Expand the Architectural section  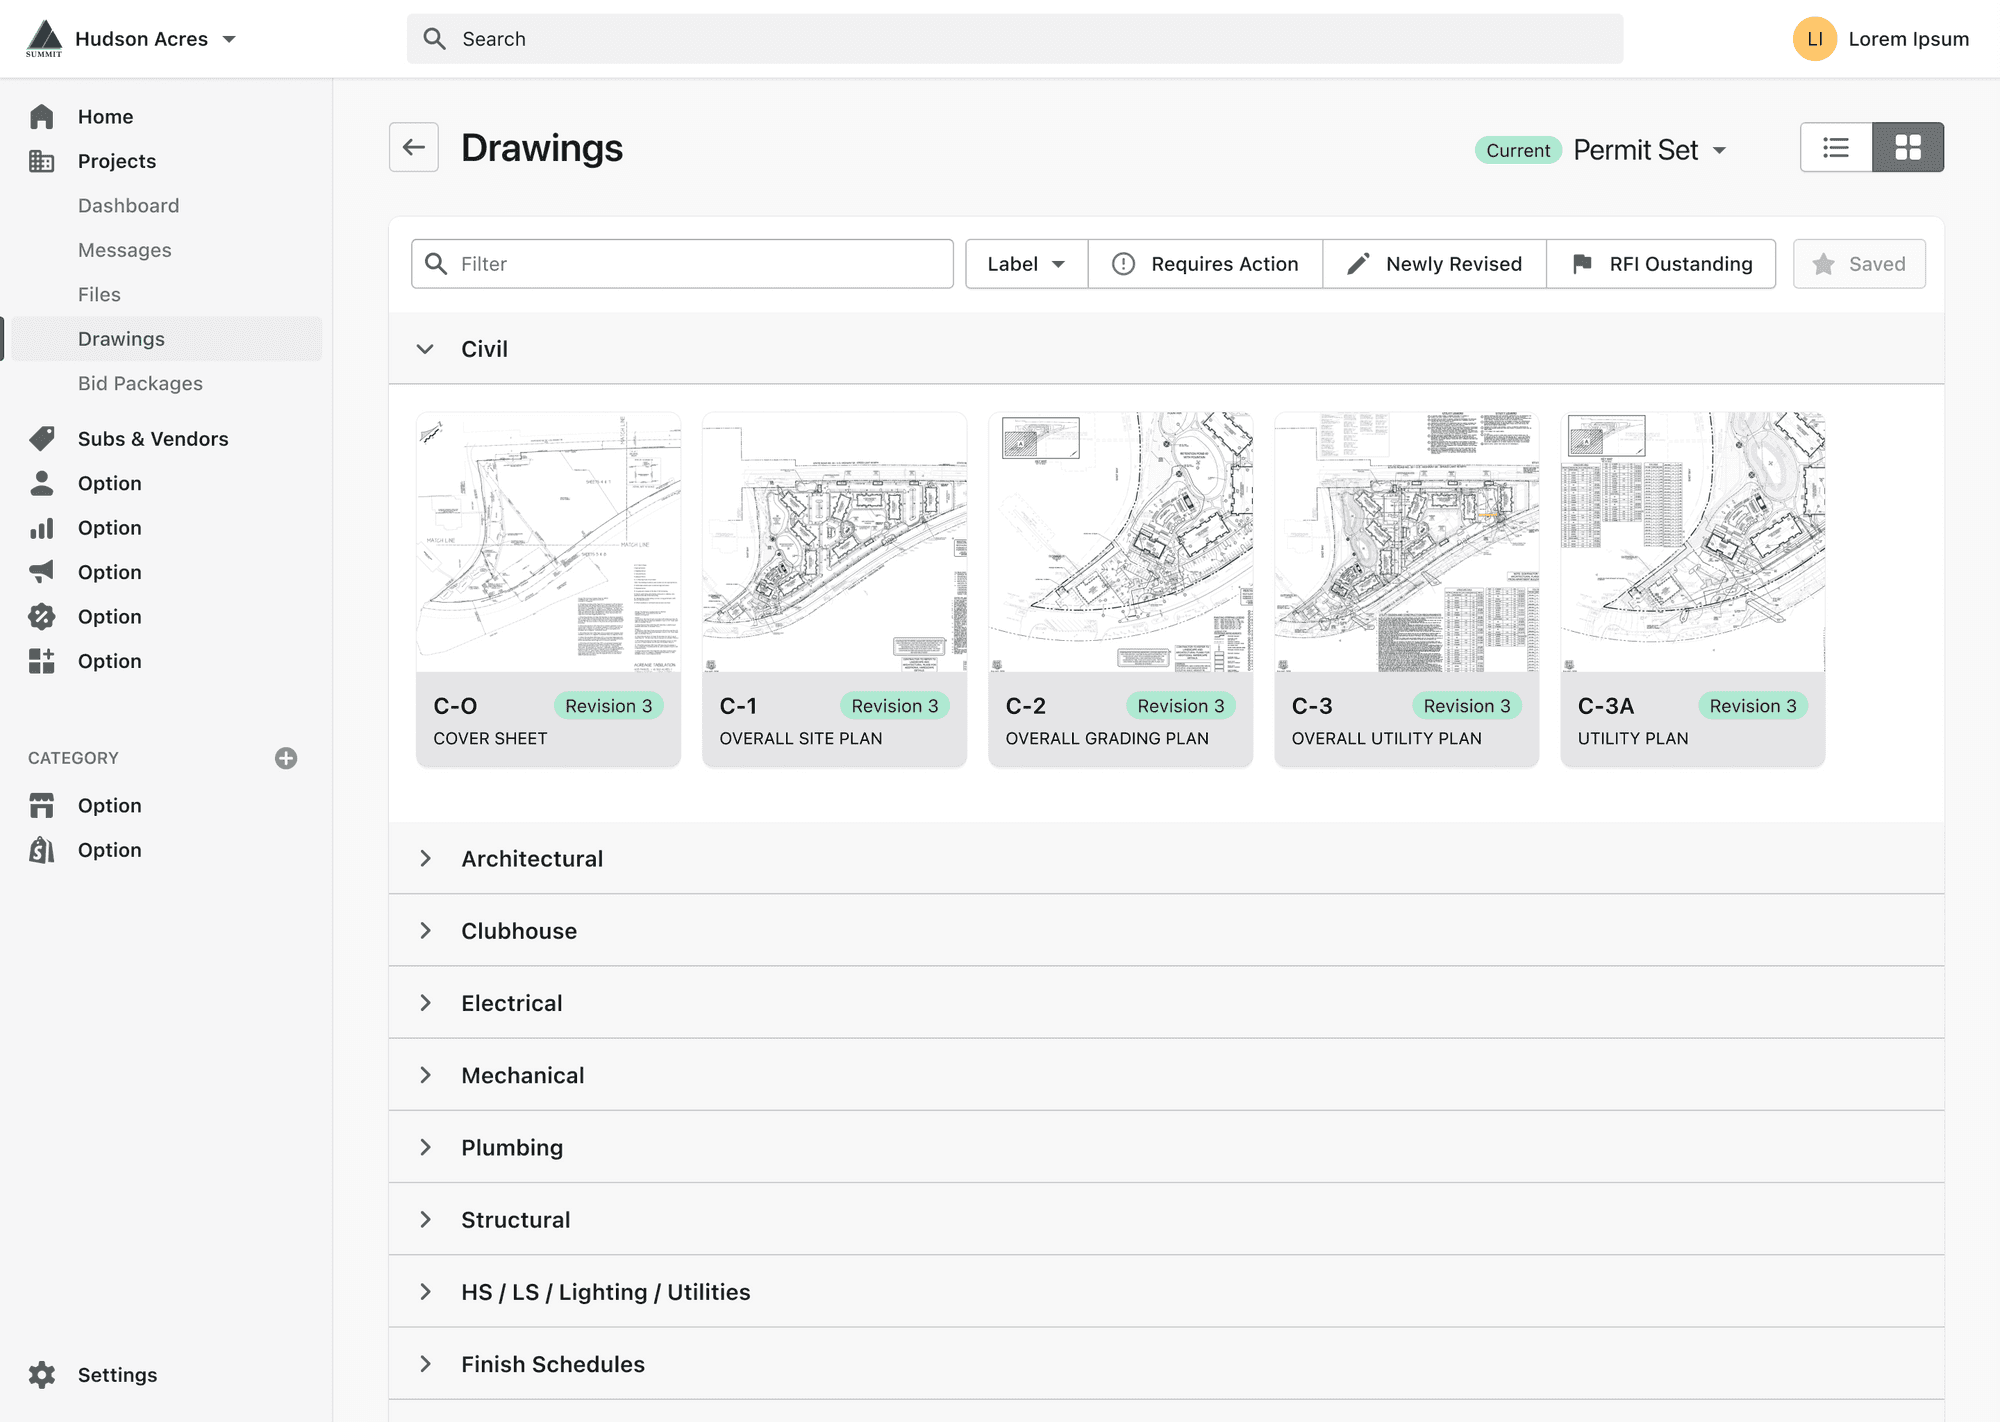tap(425, 859)
